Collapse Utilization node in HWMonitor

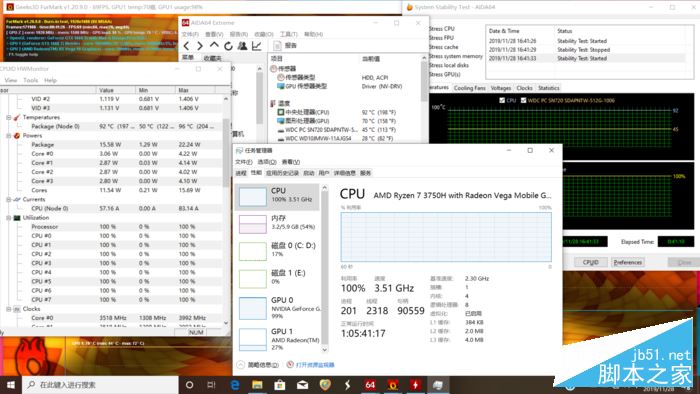click(x=8, y=218)
